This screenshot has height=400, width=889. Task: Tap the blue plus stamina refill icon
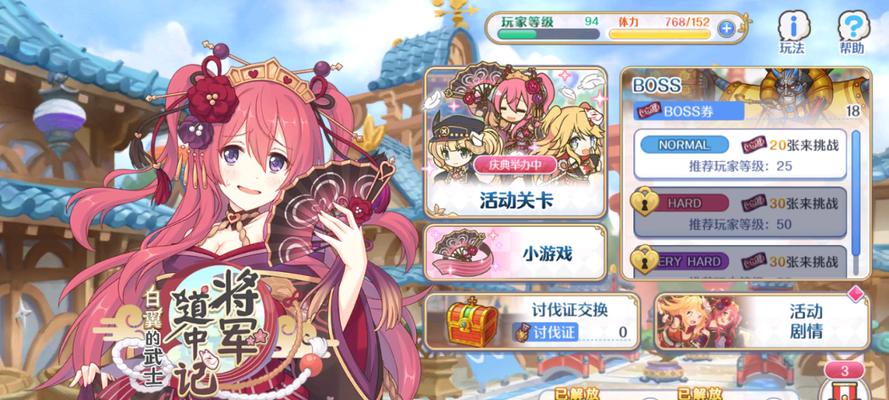click(726, 28)
